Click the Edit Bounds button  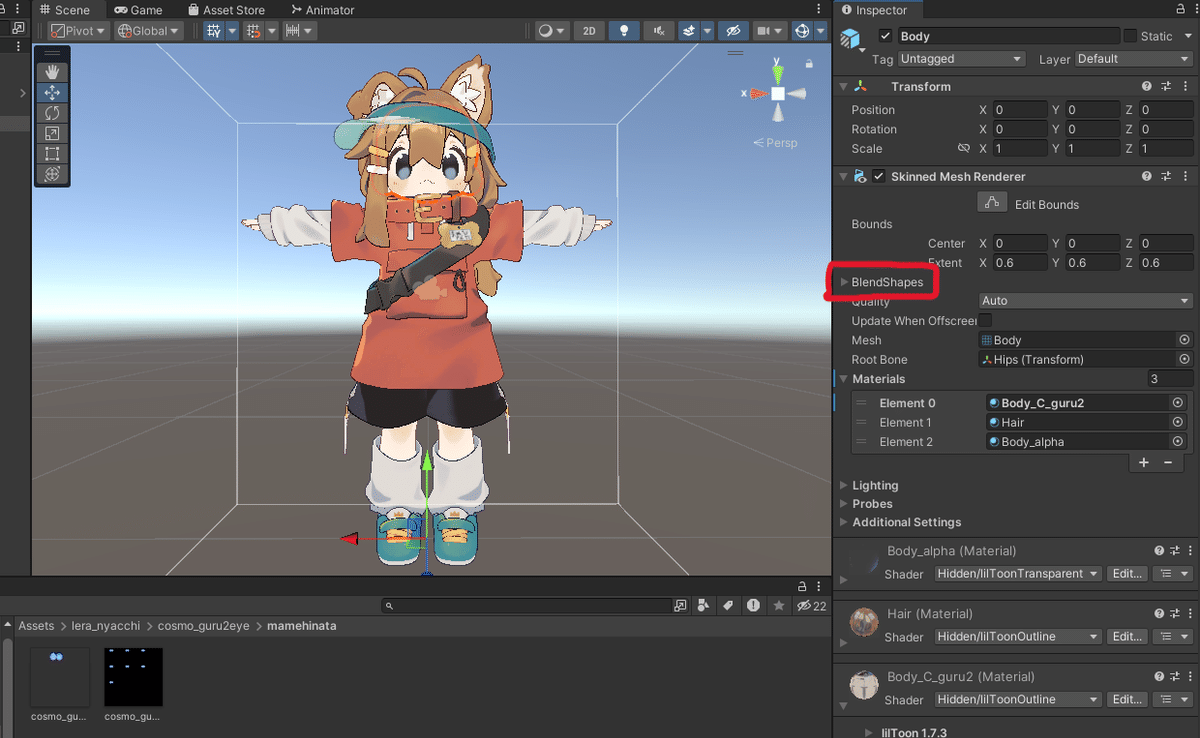pos(992,203)
